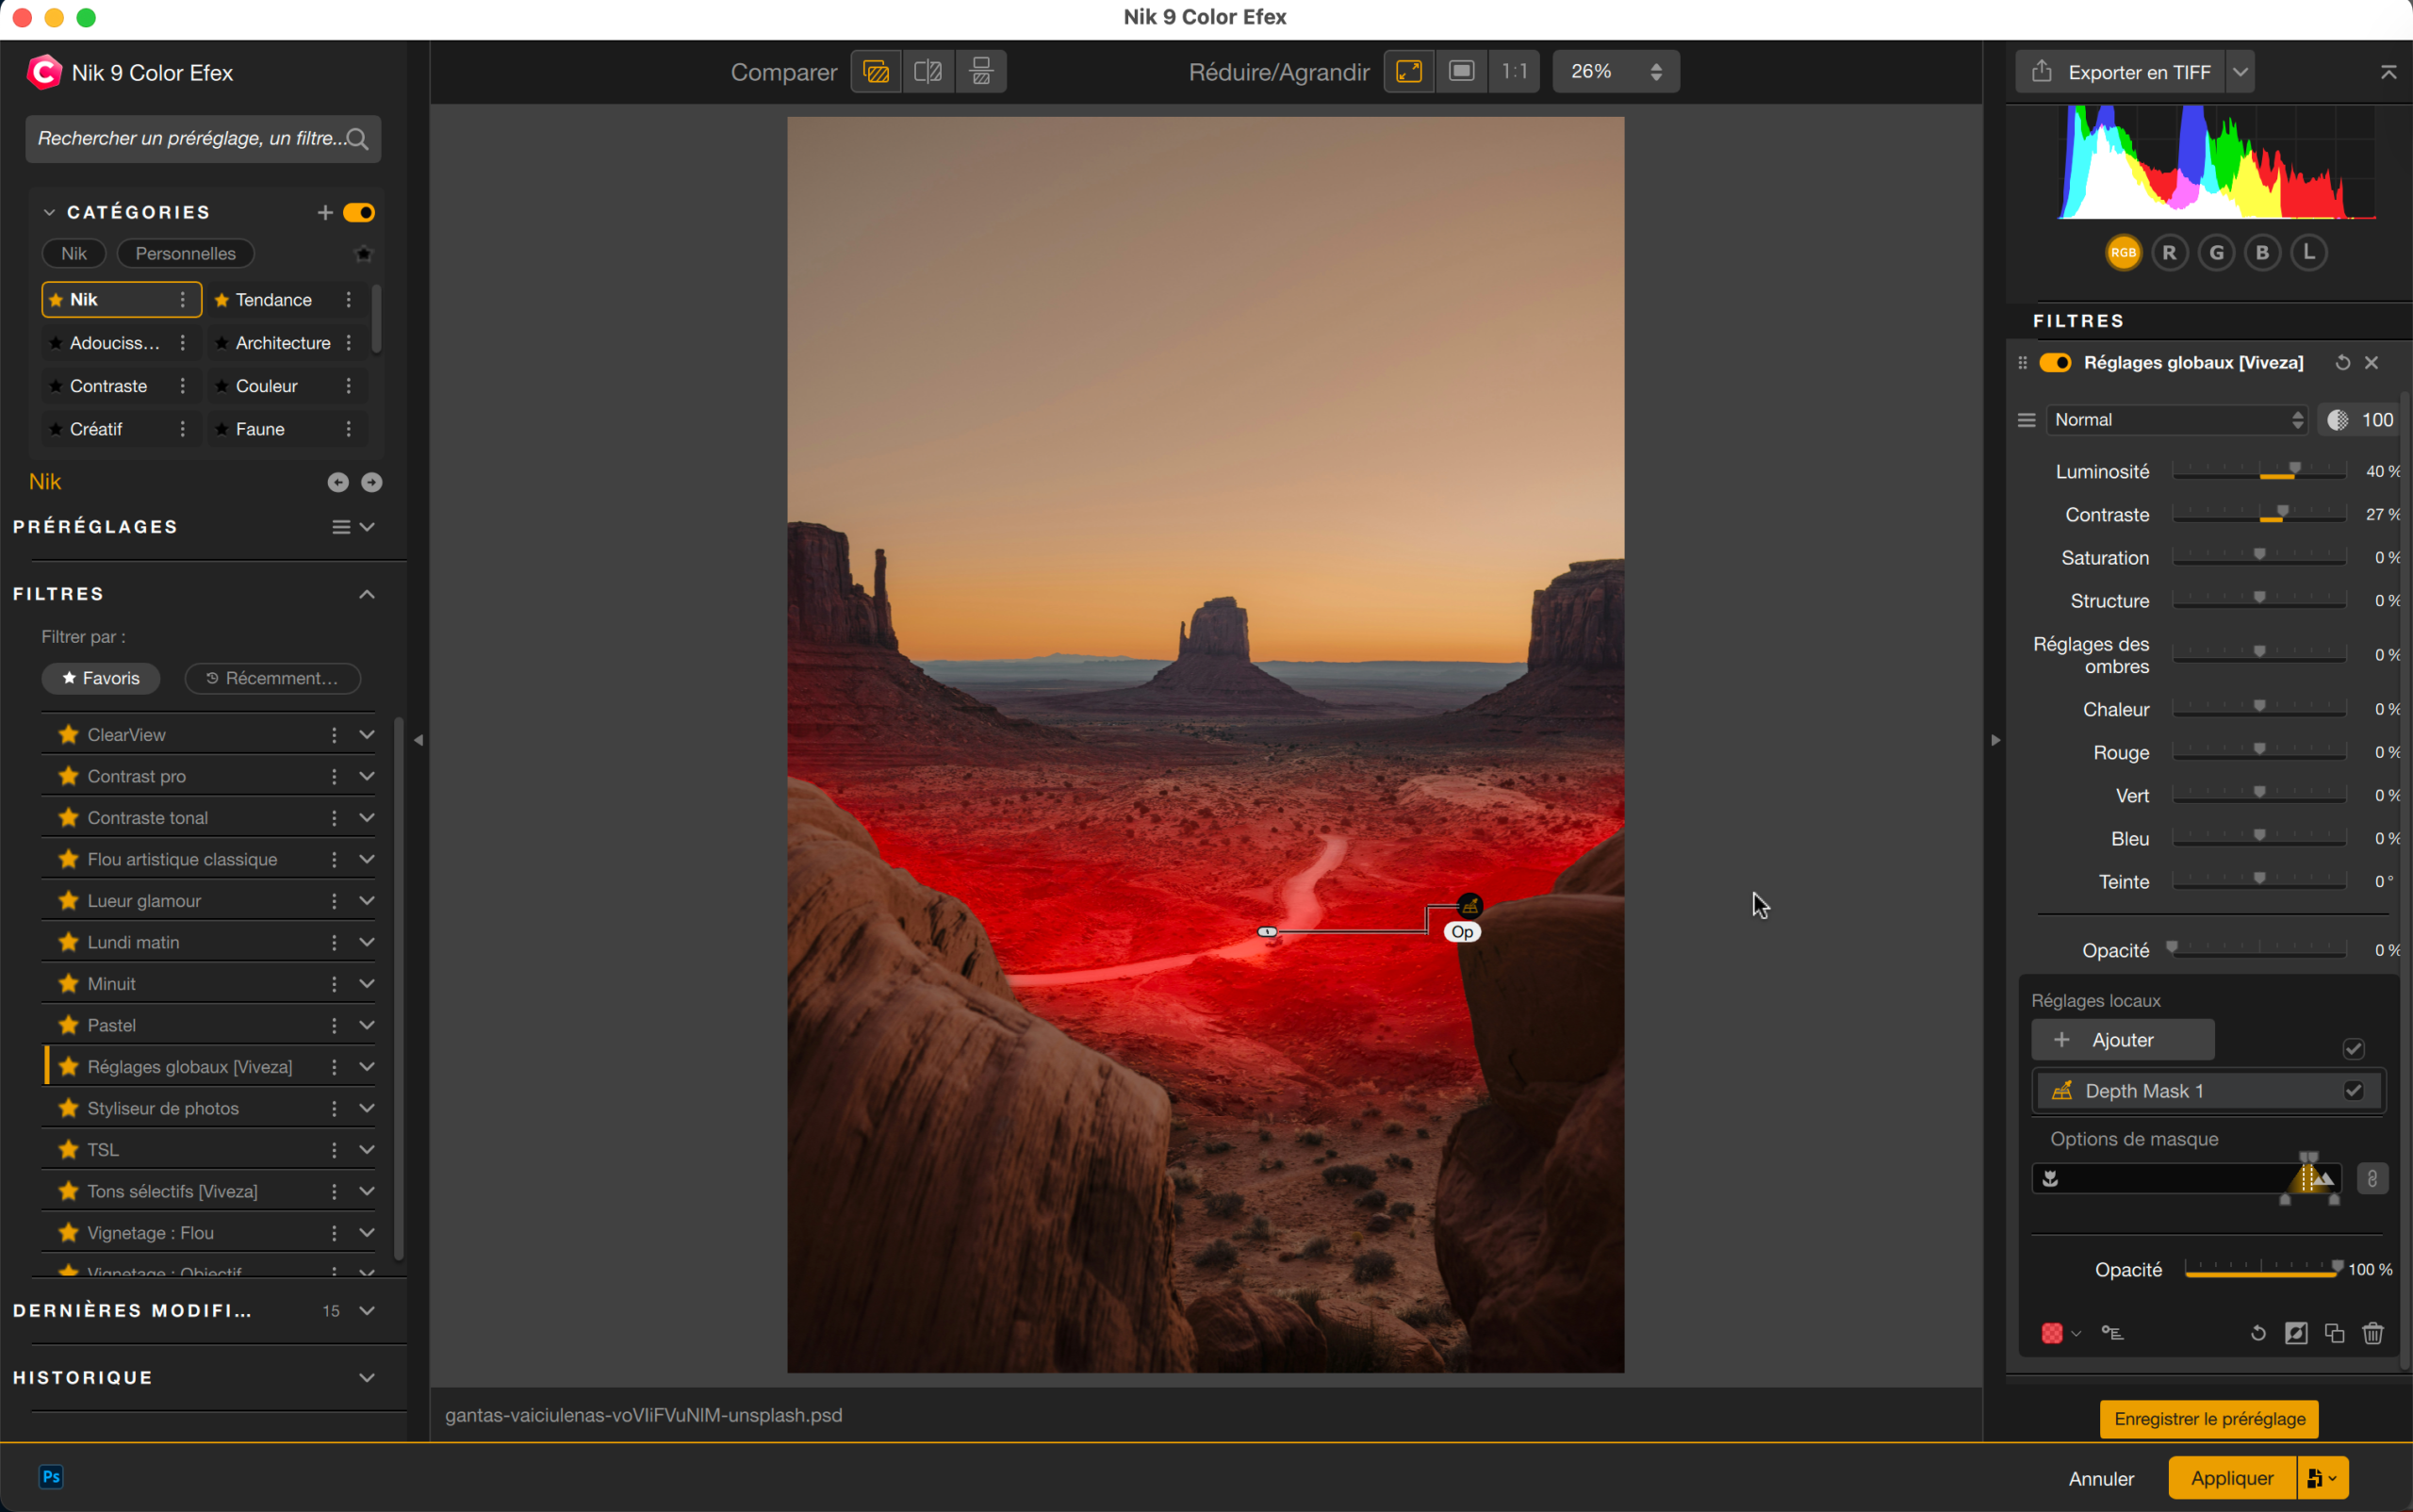Disable the Réglages globaux [Viveza] filter toggle

pos(2055,363)
